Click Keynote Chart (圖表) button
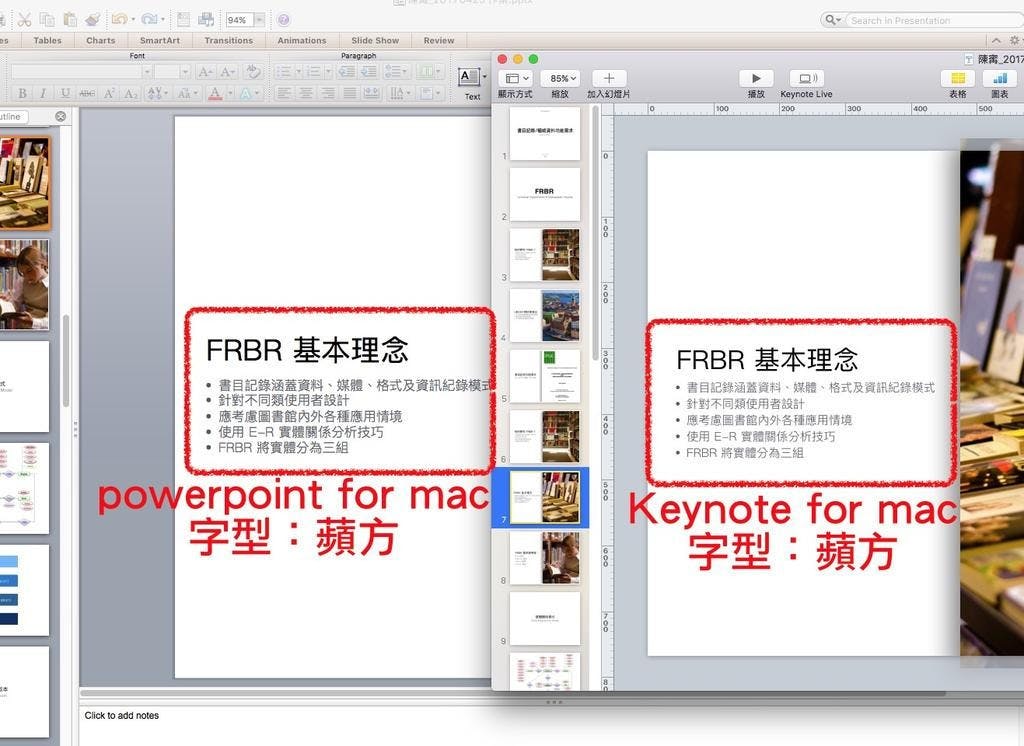The width and height of the screenshot is (1024, 746). click(x=999, y=78)
